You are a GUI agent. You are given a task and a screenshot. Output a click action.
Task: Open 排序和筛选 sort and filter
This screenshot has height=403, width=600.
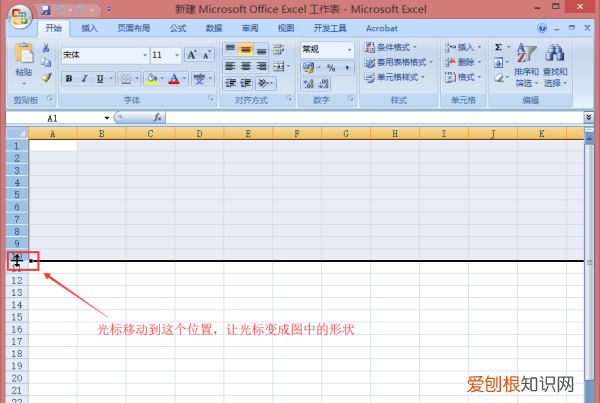coord(527,65)
